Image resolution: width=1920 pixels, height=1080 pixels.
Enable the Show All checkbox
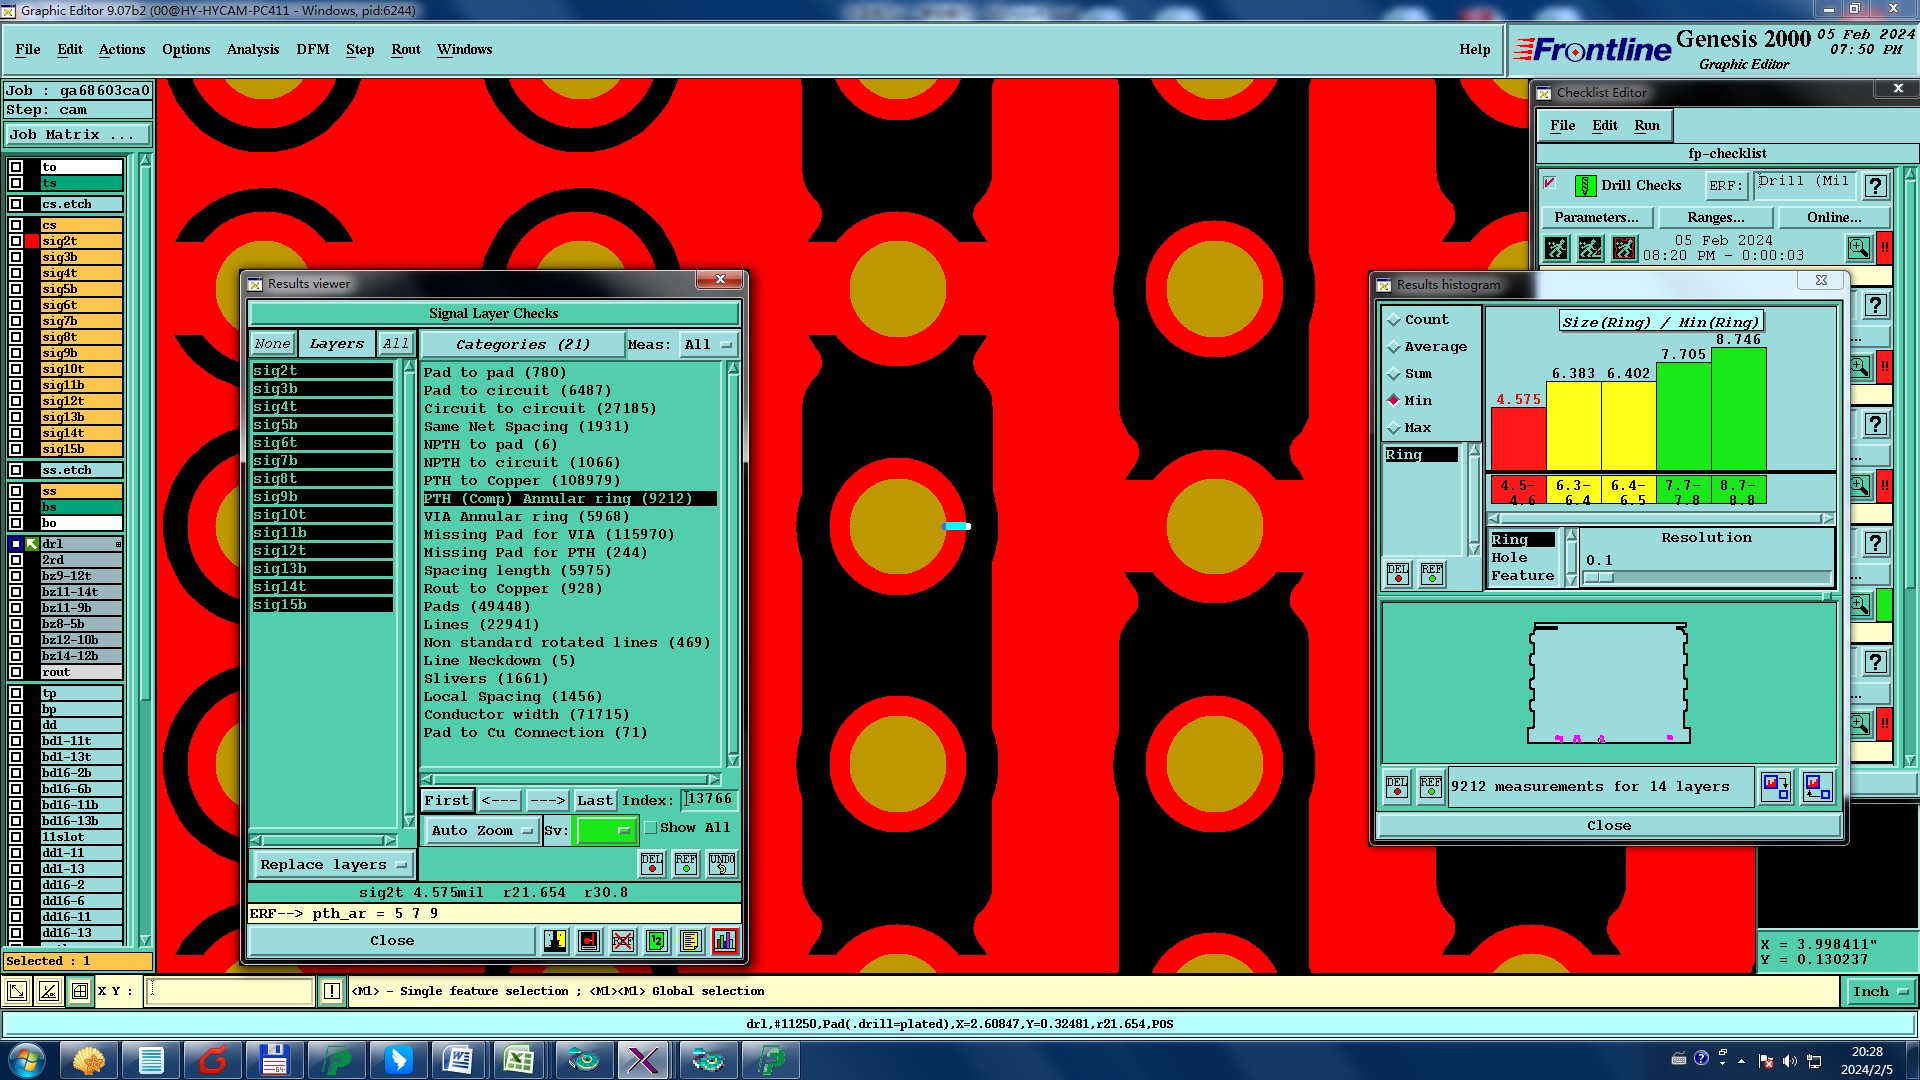[x=651, y=828]
